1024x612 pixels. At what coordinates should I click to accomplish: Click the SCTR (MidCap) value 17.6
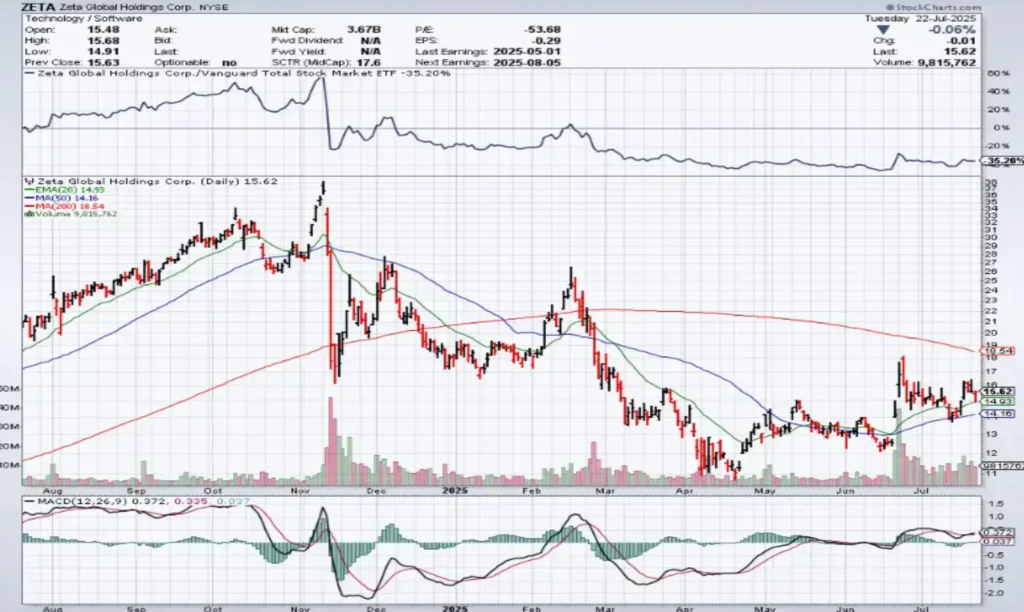coord(368,63)
